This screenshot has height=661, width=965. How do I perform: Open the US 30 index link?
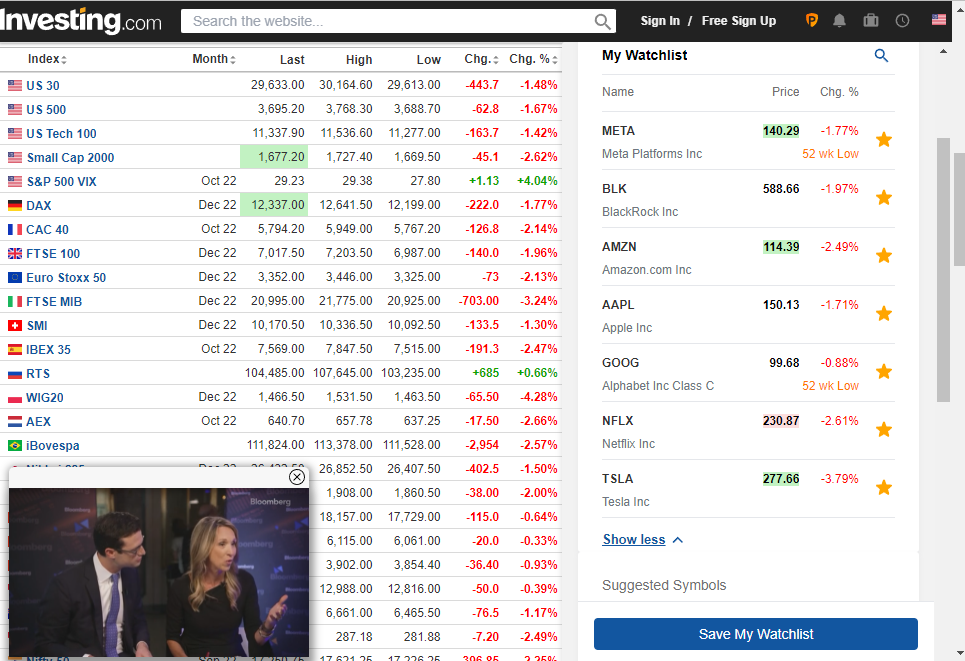(43, 86)
